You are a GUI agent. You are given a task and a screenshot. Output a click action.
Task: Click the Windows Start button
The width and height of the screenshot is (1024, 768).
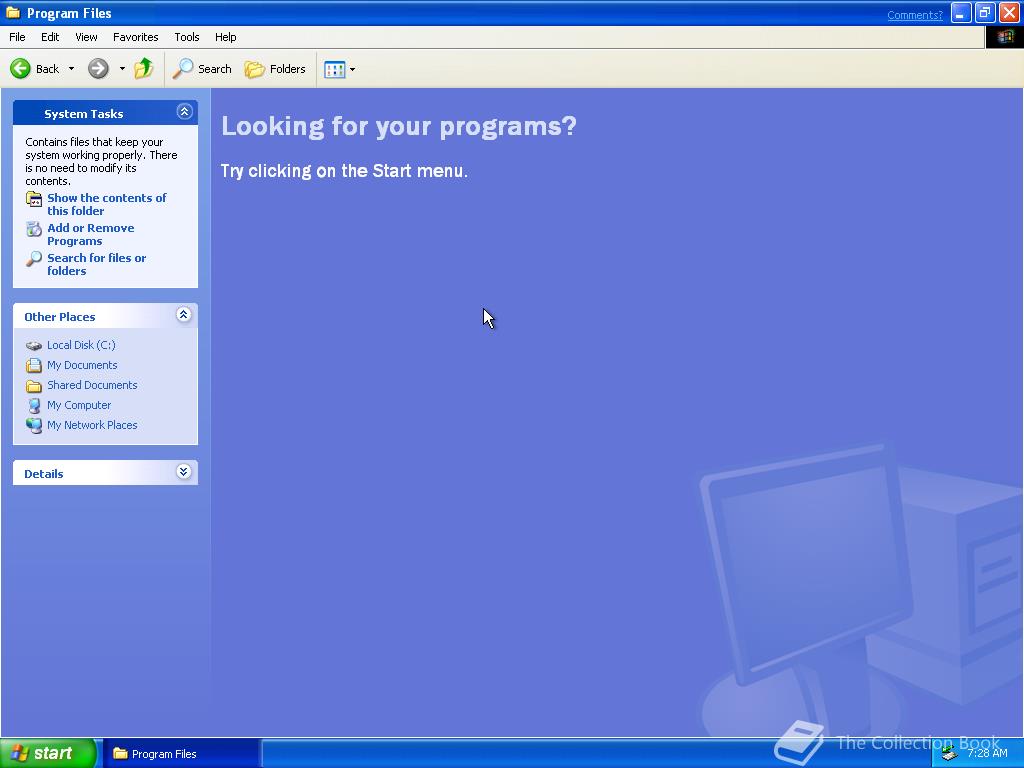pyautogui.click(x=48, y=753)
